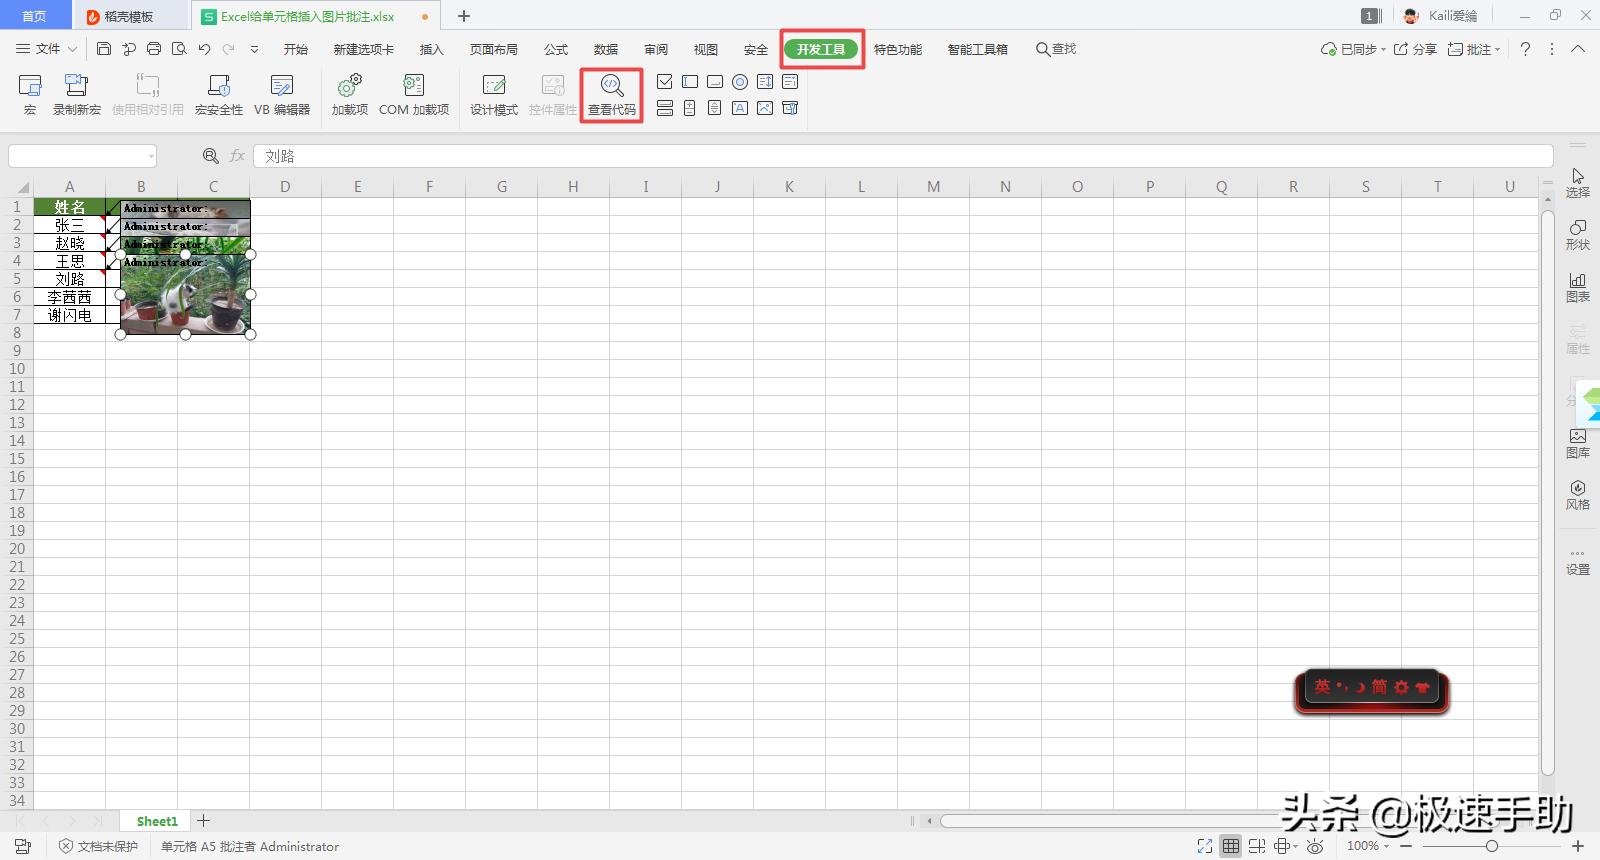The height and width of the screenshot is (860, 1600).
Task: Toggle eye protection mode in status bar
Action: [x=1315, y=846]
